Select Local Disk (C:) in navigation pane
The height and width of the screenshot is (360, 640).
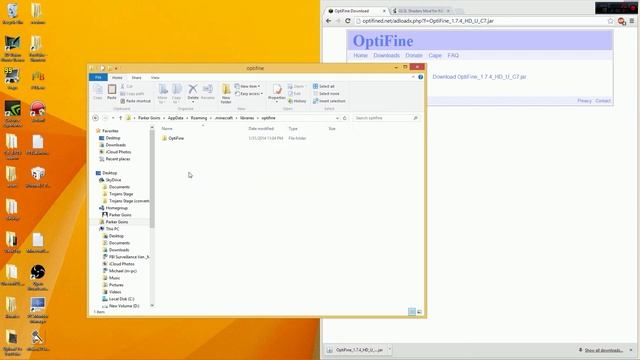(118, 299)
